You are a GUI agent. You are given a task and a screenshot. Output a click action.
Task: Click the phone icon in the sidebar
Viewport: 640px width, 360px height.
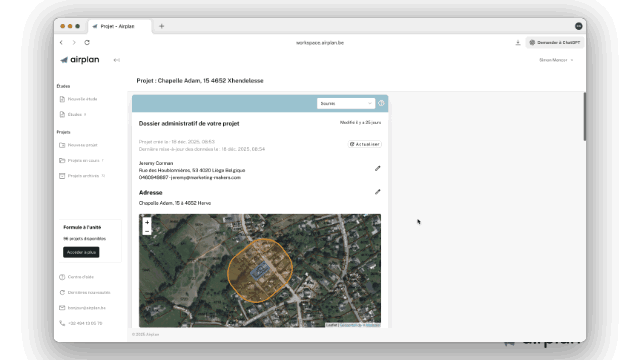tap(62, 323)
